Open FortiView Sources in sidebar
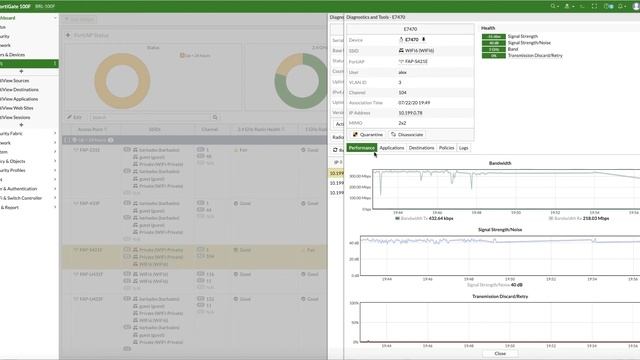Viewport: 640px width, 360px height. pos(29,81)
